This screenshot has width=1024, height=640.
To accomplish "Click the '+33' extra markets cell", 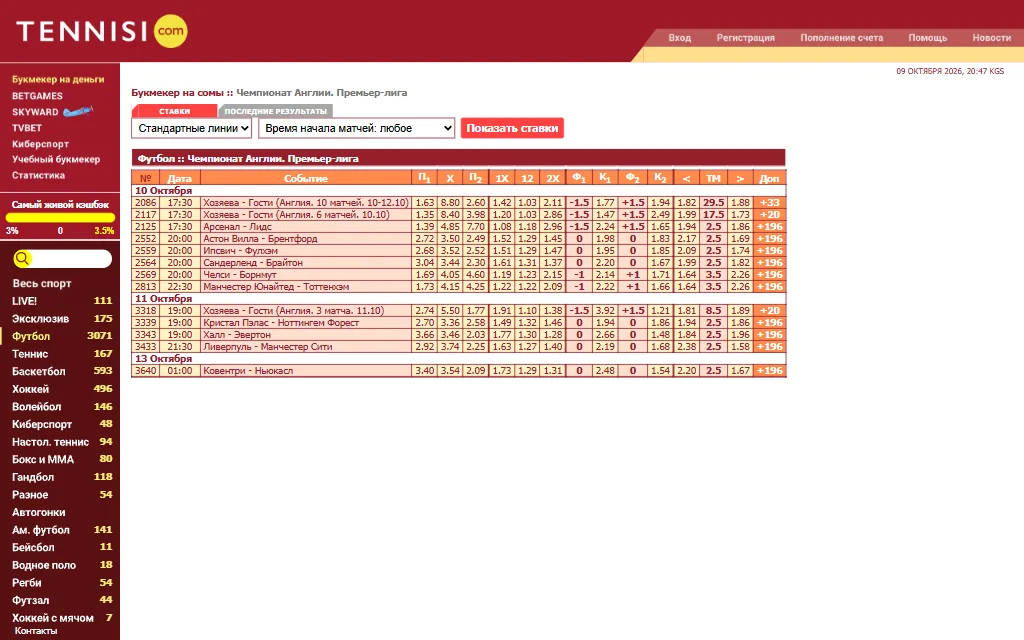I will [x=769, y=202].
